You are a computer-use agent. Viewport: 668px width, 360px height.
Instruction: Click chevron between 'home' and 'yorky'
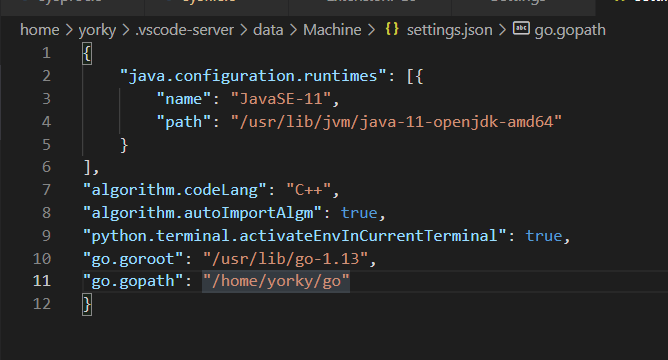coord(69,30)
